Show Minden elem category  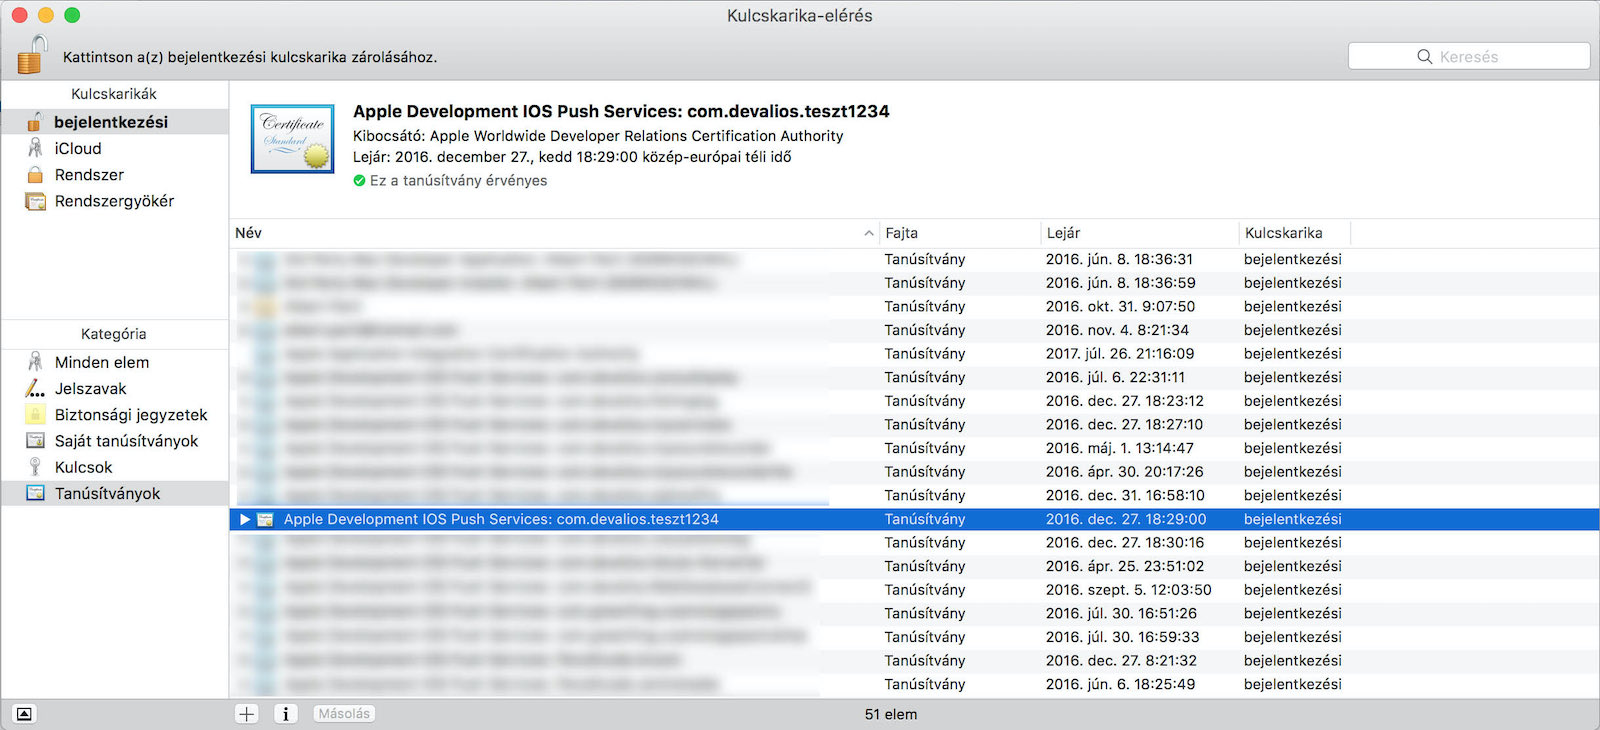pos(101,362)
